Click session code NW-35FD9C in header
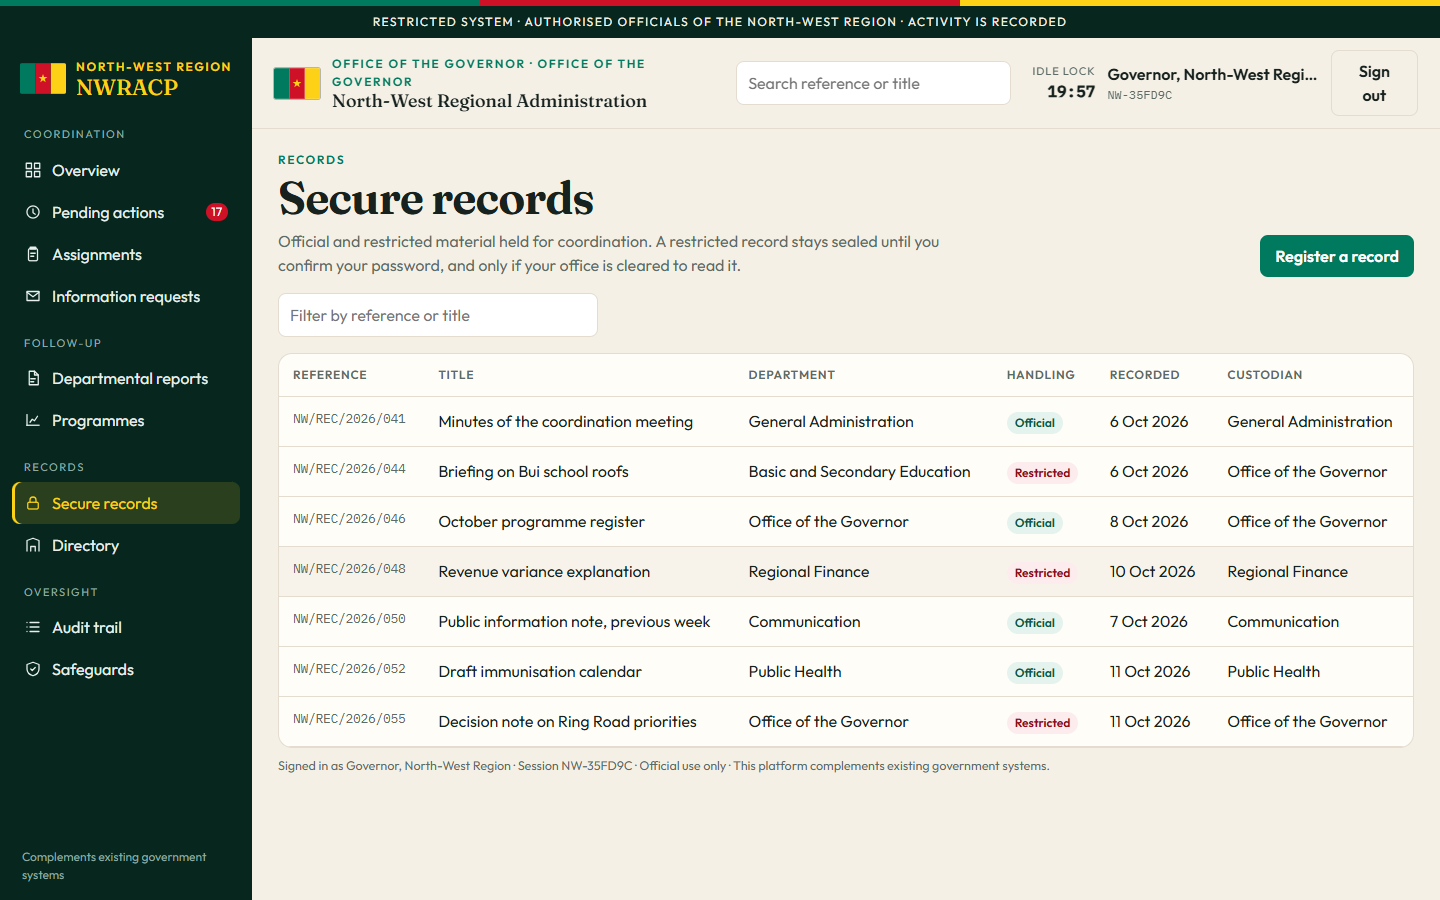Image resolution: width=1440 pixels, height=900 pixels. pos(1140,96)
